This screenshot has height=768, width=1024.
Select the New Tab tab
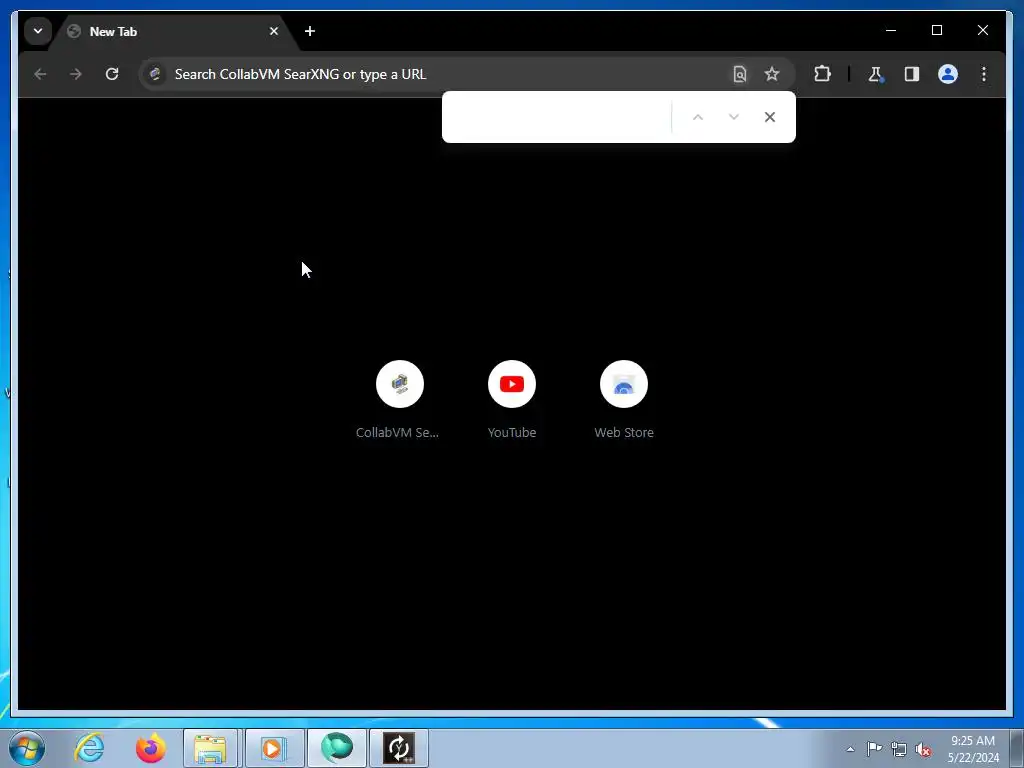coord(173,31)
